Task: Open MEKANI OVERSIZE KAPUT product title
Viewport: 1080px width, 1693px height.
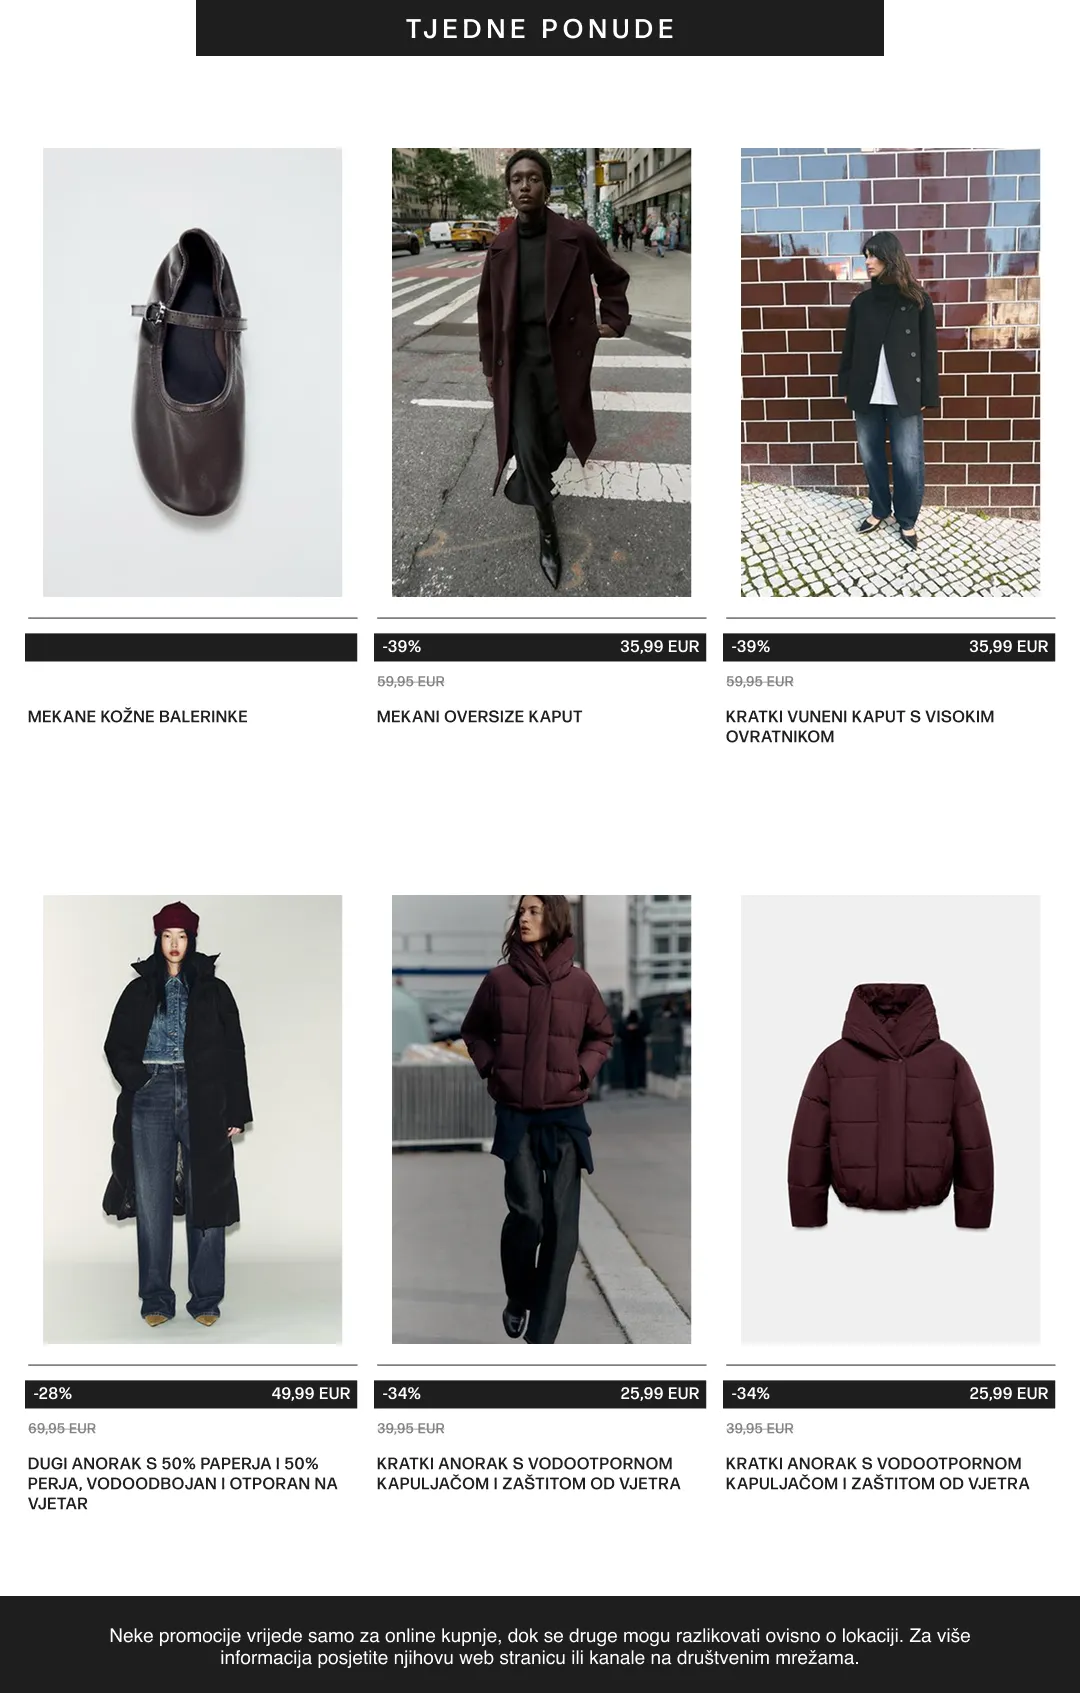Action: [479, 717]
